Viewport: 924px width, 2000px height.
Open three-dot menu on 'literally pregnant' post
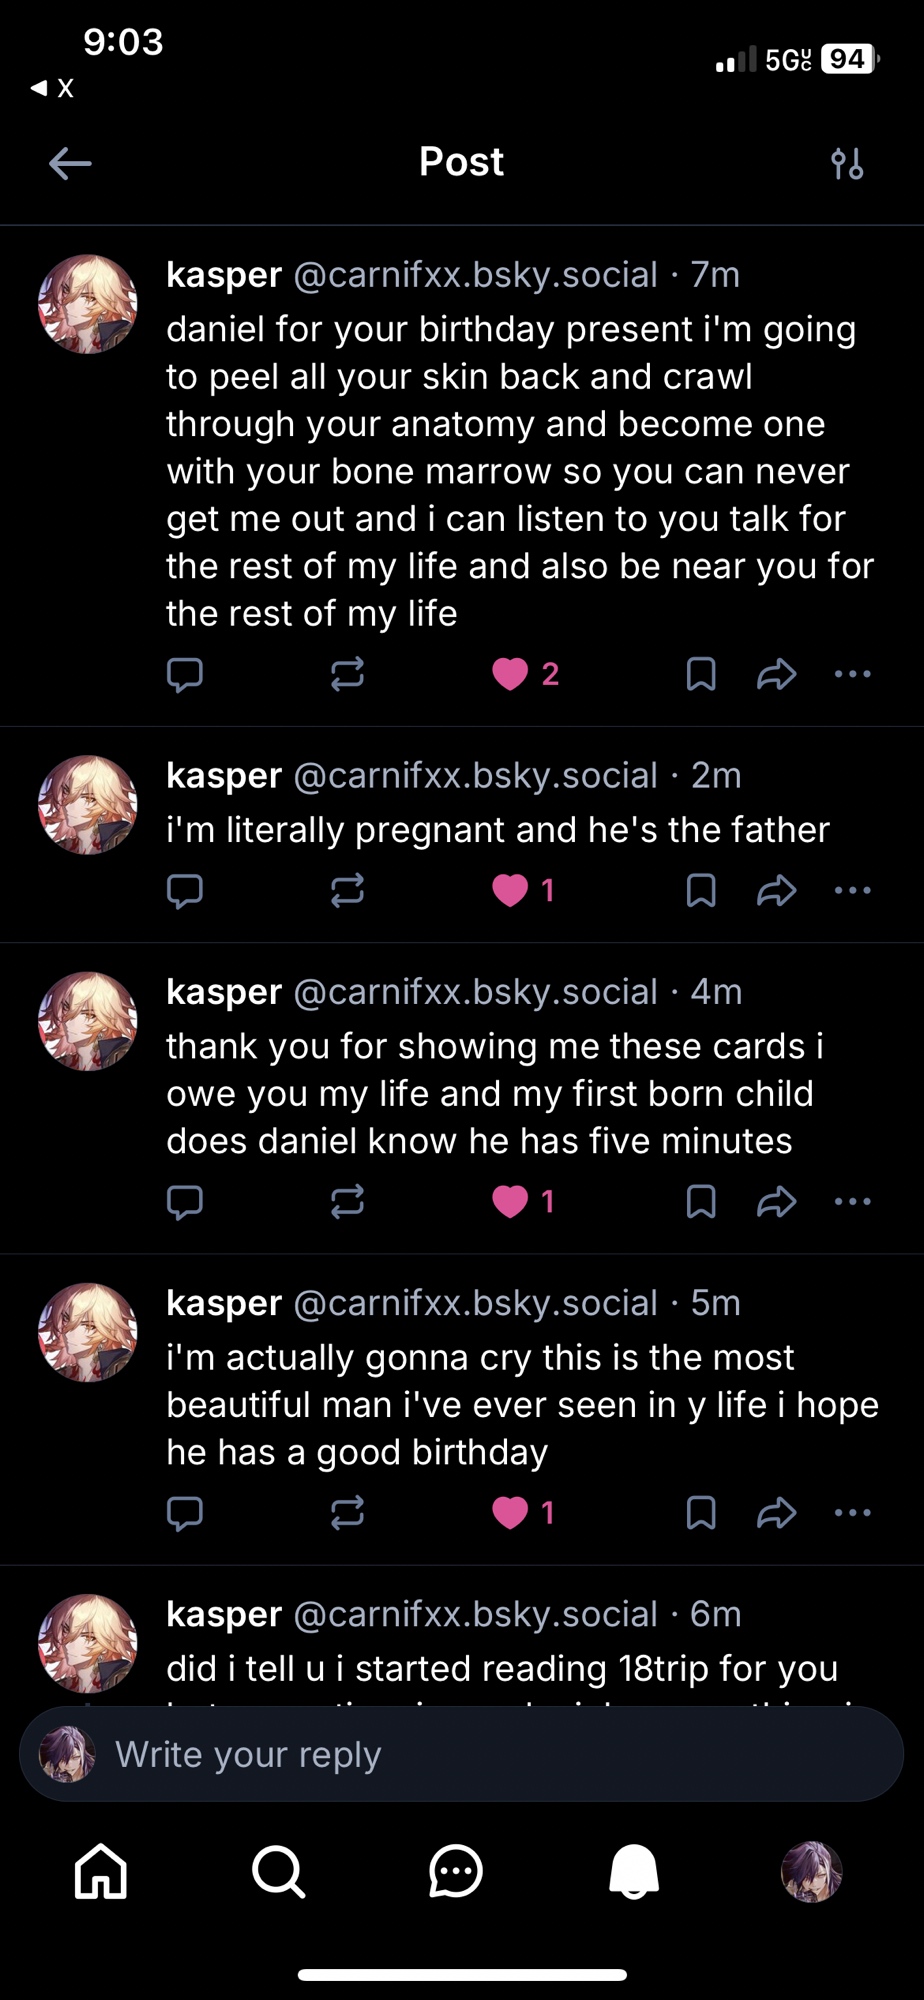[852, 890]
